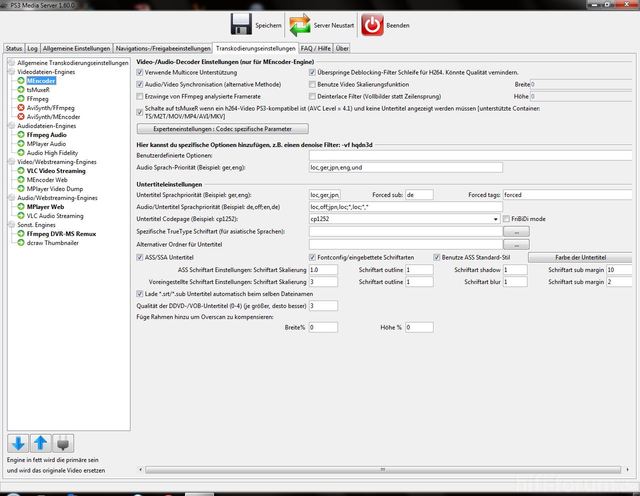The width and height of the screenshot is (640, 496).
Task: Click the overscan Breite% input field
Action: 323,327
